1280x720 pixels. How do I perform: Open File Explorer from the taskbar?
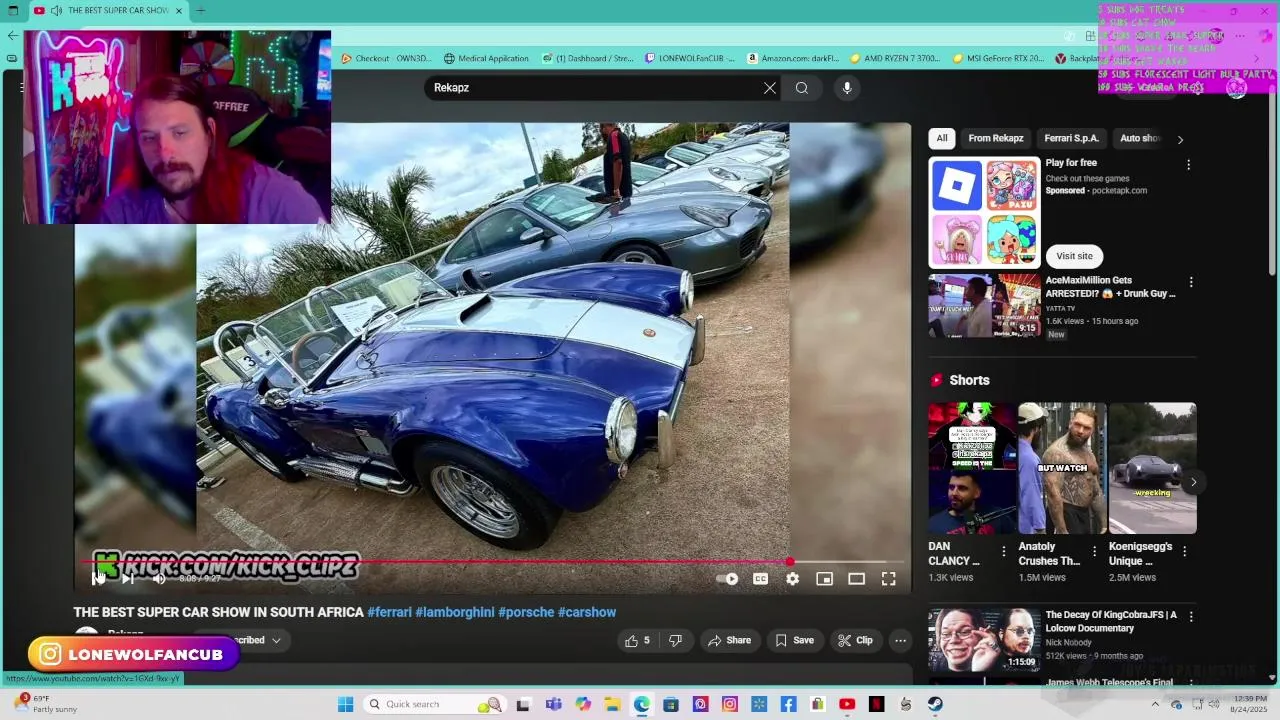(x=612, y=704)
